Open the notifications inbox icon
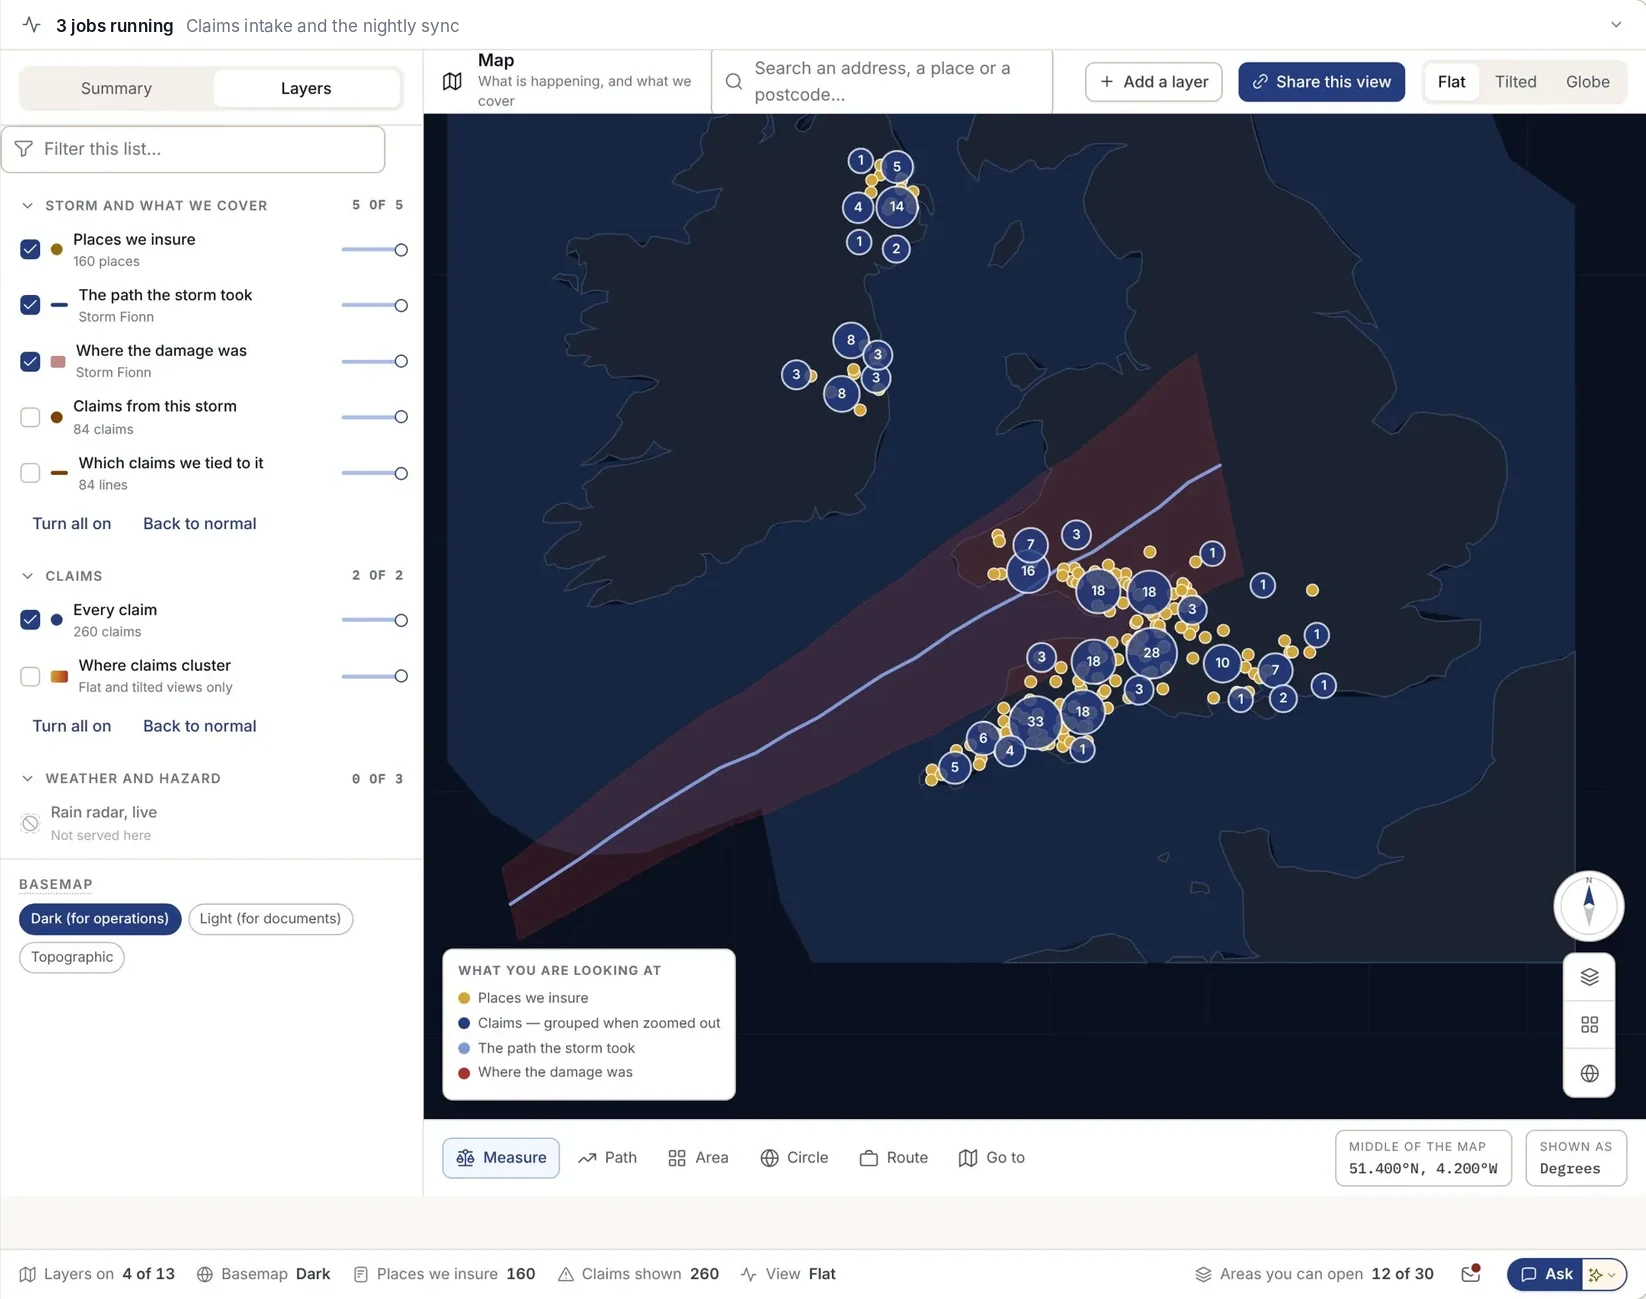 1470,1273
